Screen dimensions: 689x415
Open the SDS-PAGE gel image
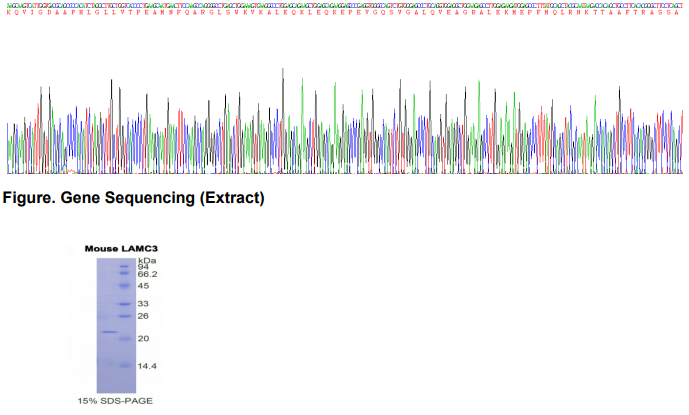[x=116, y=325]
